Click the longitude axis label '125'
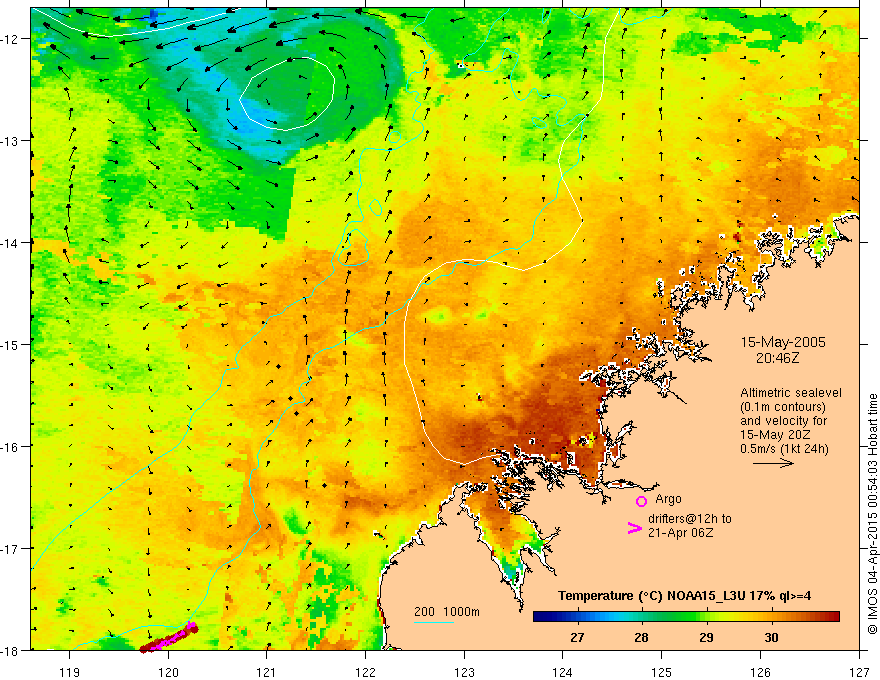The height and width of the screenshot is (680, 880). coord(662,672)
